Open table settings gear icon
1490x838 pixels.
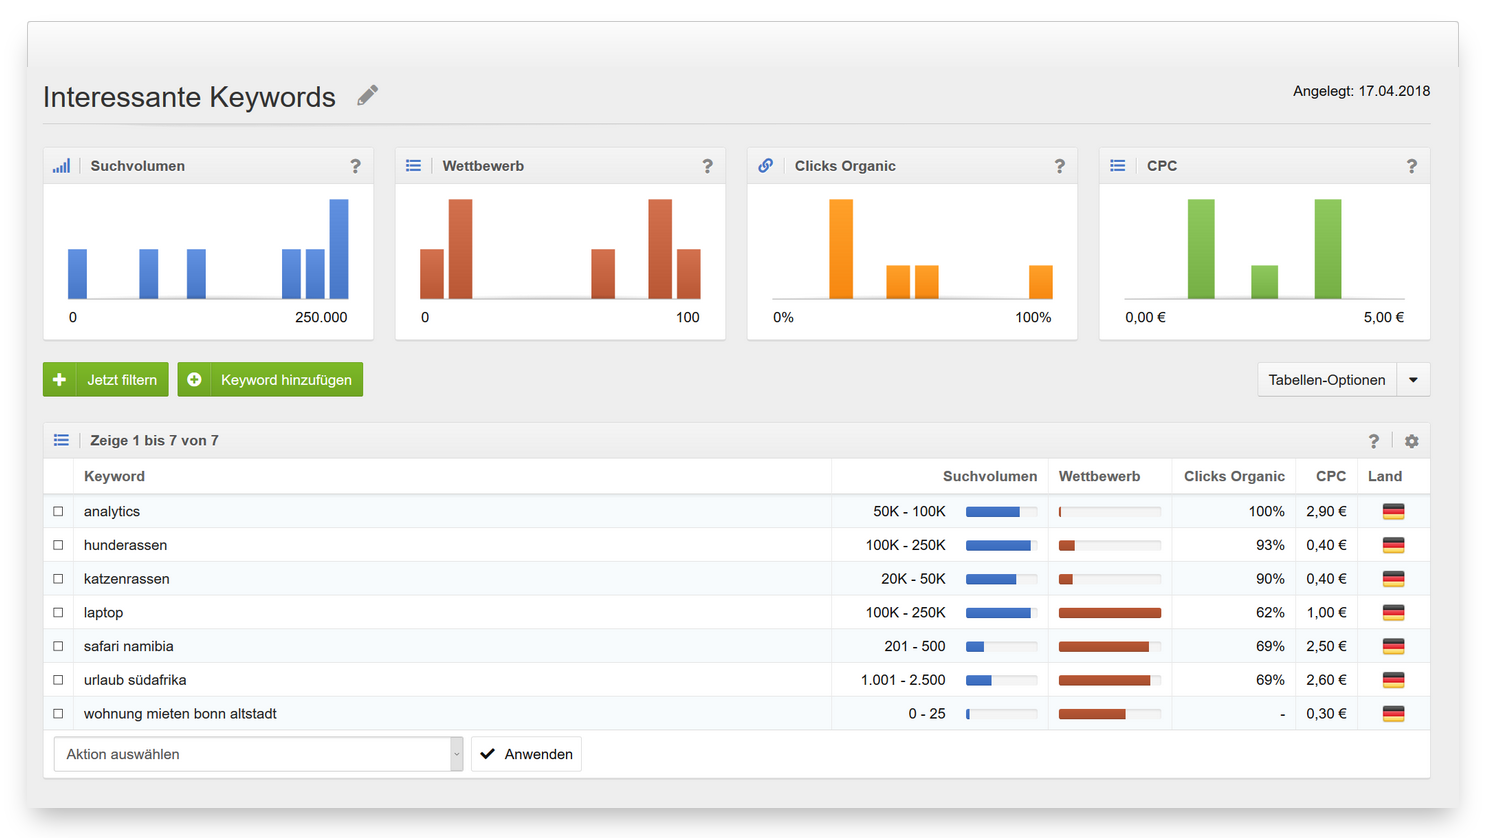pyautogui.click(x=1411, y=441)
